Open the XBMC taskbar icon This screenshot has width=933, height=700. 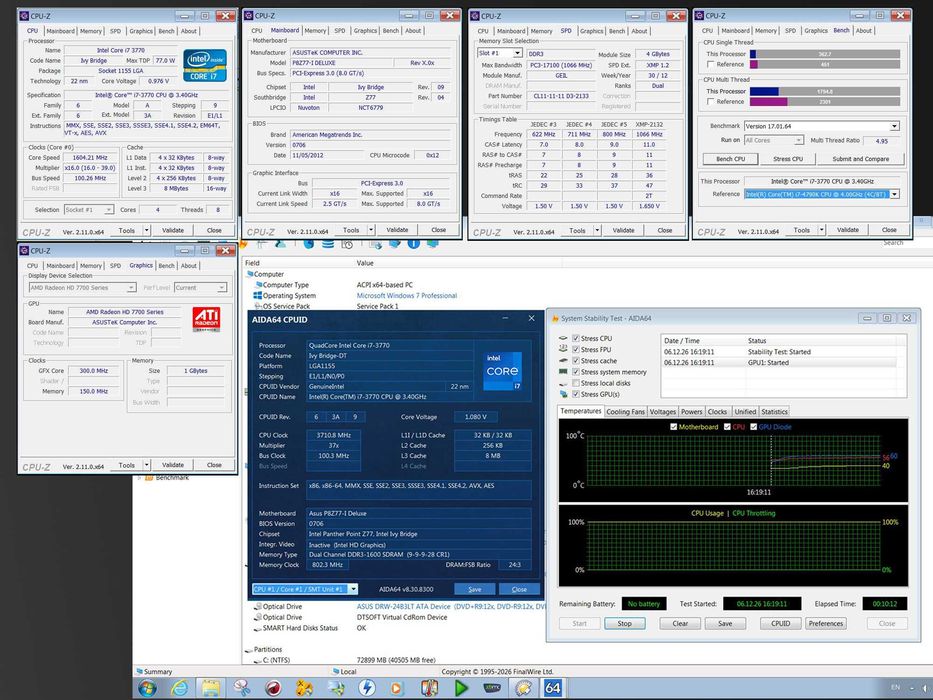491,689
